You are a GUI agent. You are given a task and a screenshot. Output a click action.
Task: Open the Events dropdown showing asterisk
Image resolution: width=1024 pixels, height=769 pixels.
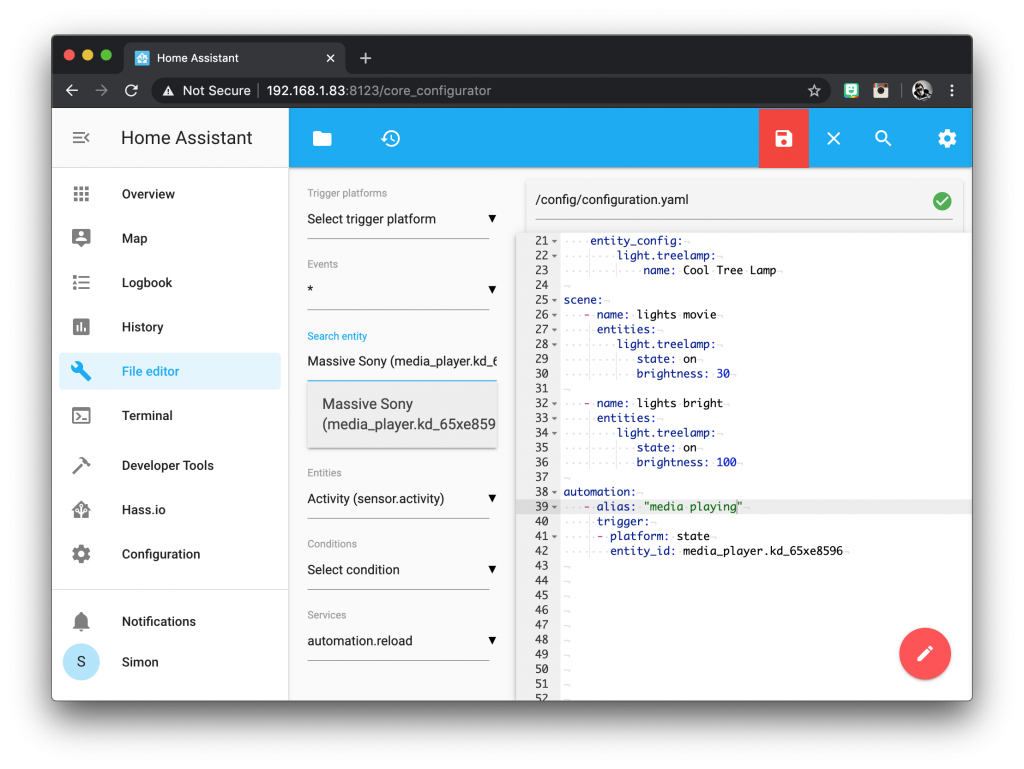coord(402,289)
